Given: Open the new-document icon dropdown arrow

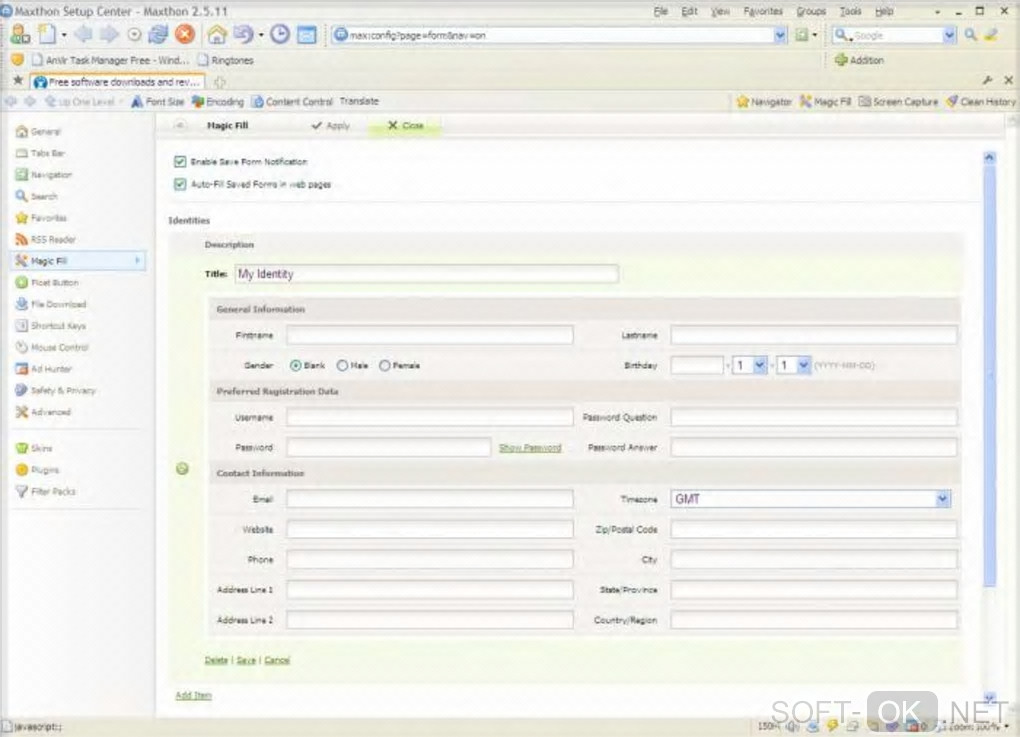Looking at the screenshot, I should point(64,34).
